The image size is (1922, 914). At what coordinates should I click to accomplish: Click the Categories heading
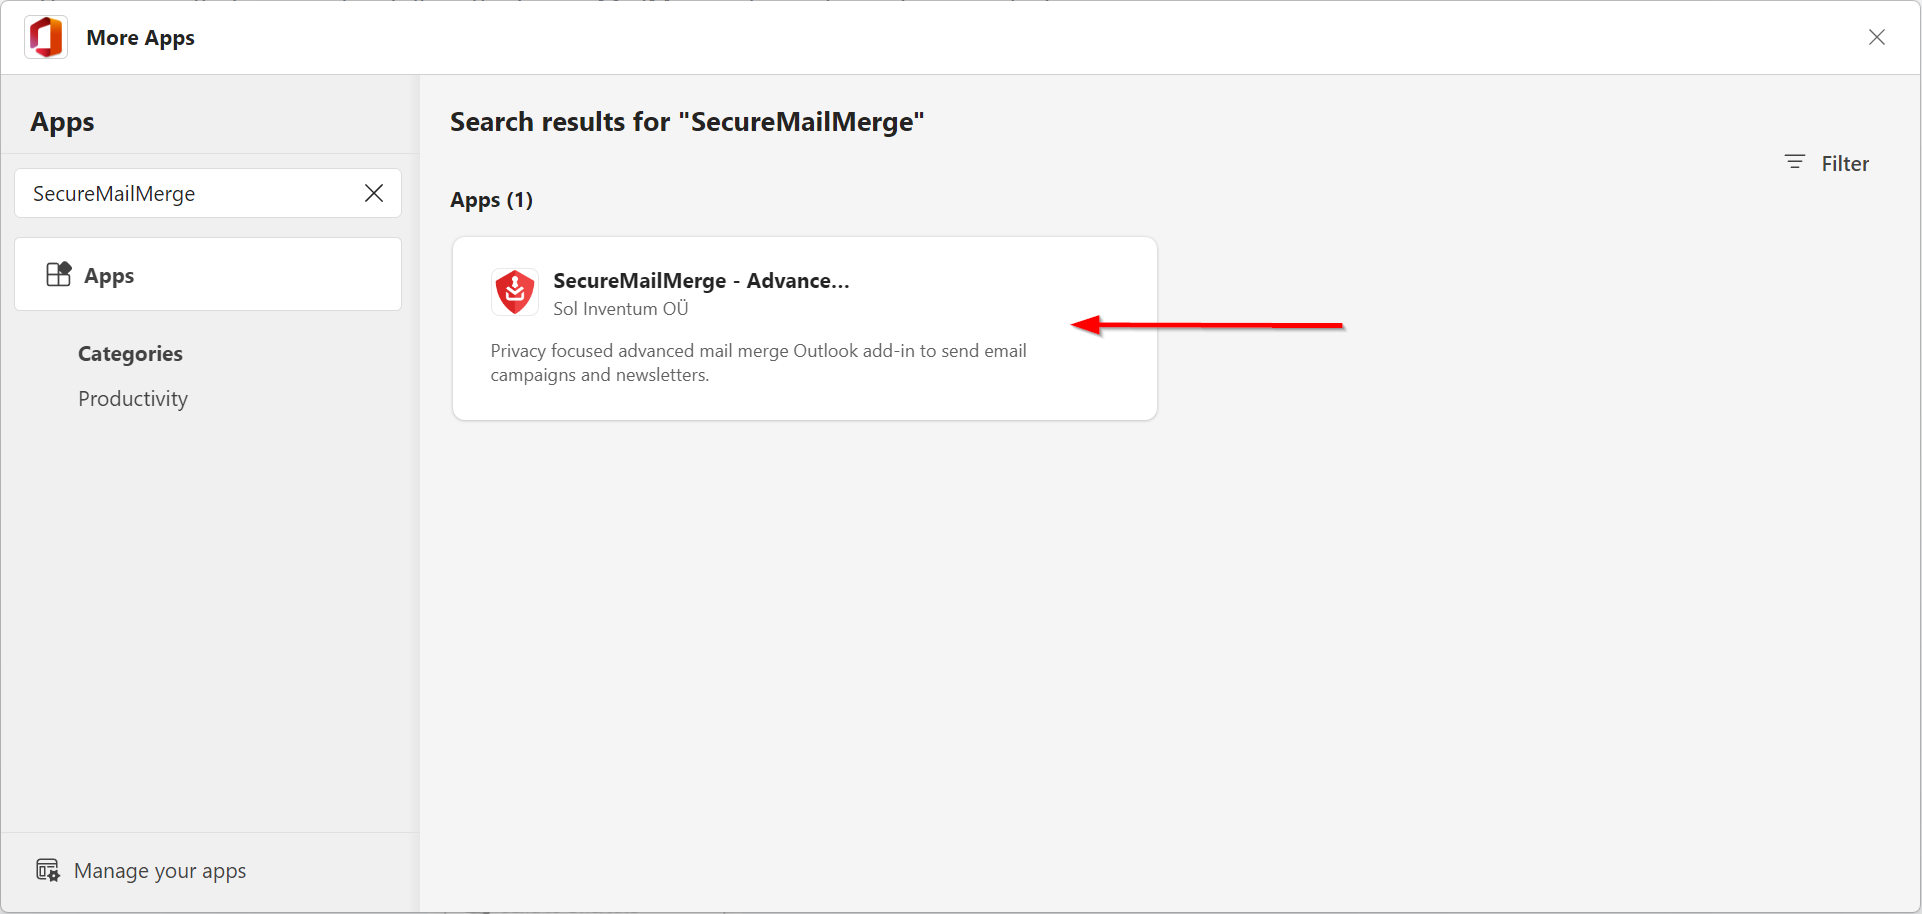129,353
